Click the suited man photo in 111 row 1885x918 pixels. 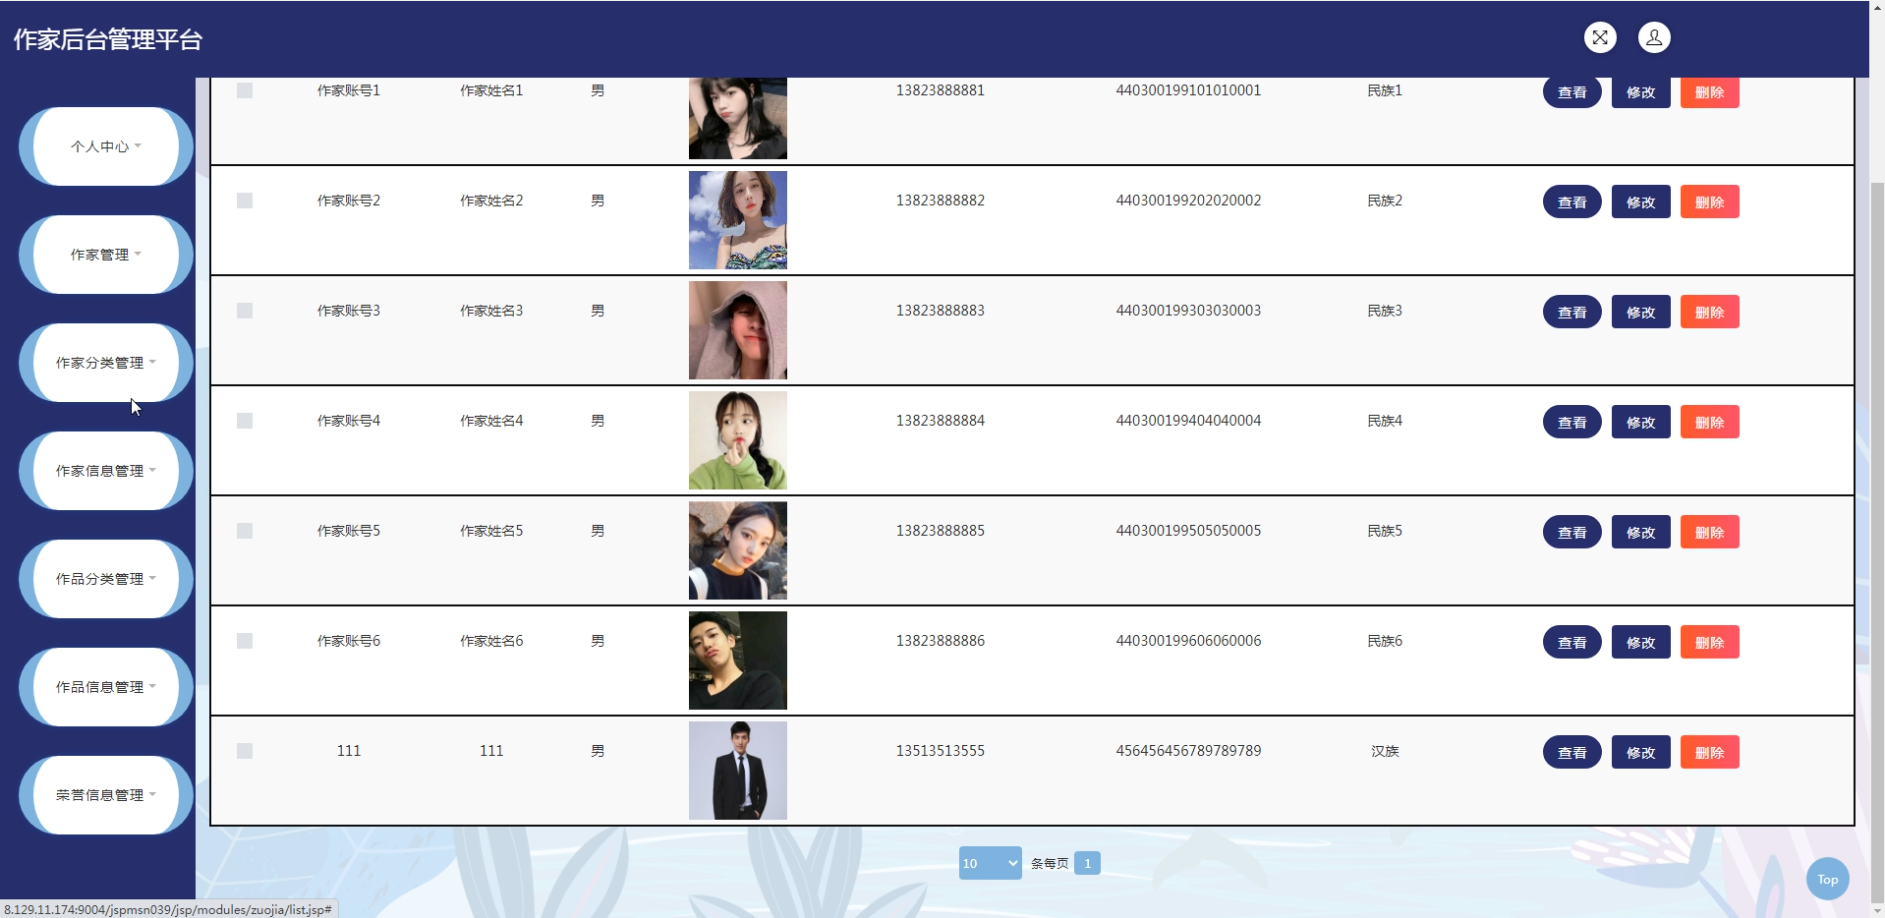tap(738, 770)
